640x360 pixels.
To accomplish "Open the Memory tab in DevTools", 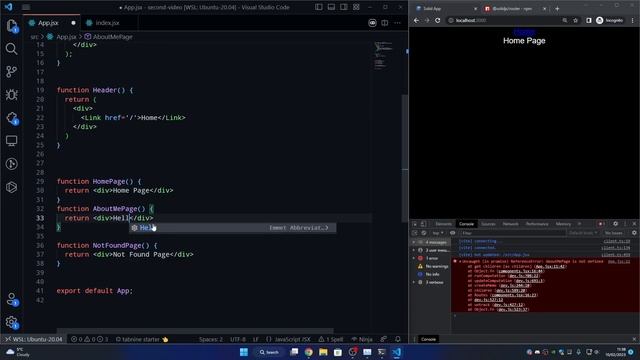I will pos(563,224).
